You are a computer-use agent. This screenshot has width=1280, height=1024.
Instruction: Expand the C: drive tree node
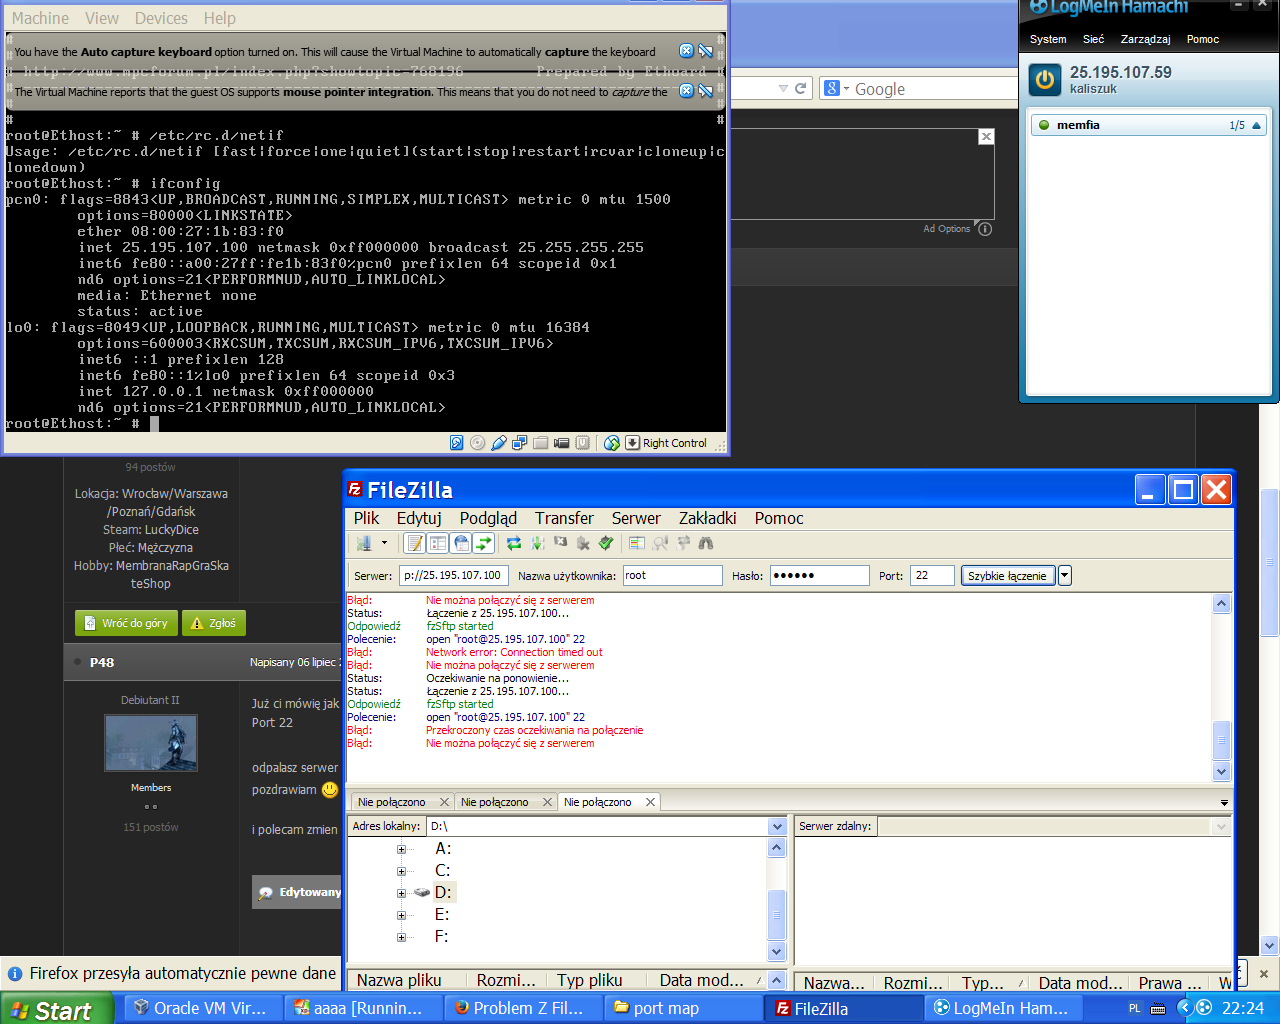tap(402, 871)
